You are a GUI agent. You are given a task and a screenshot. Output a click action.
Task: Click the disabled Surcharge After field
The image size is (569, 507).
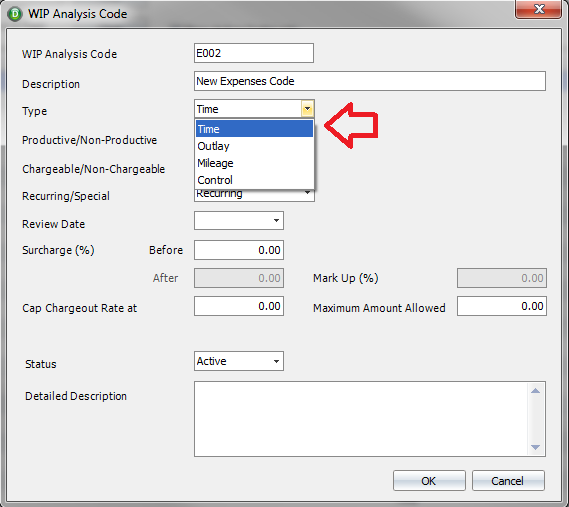(239, 278)
